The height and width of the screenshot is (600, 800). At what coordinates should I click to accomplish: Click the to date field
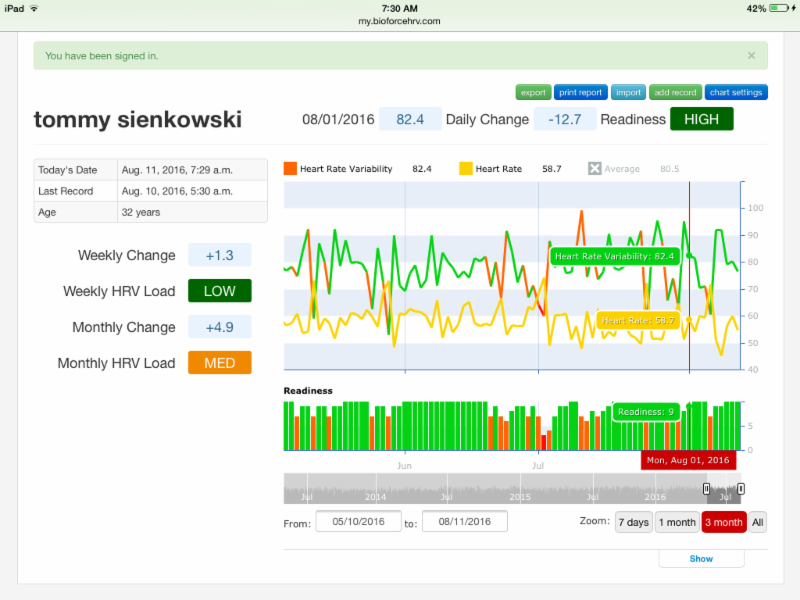[464, 522]
